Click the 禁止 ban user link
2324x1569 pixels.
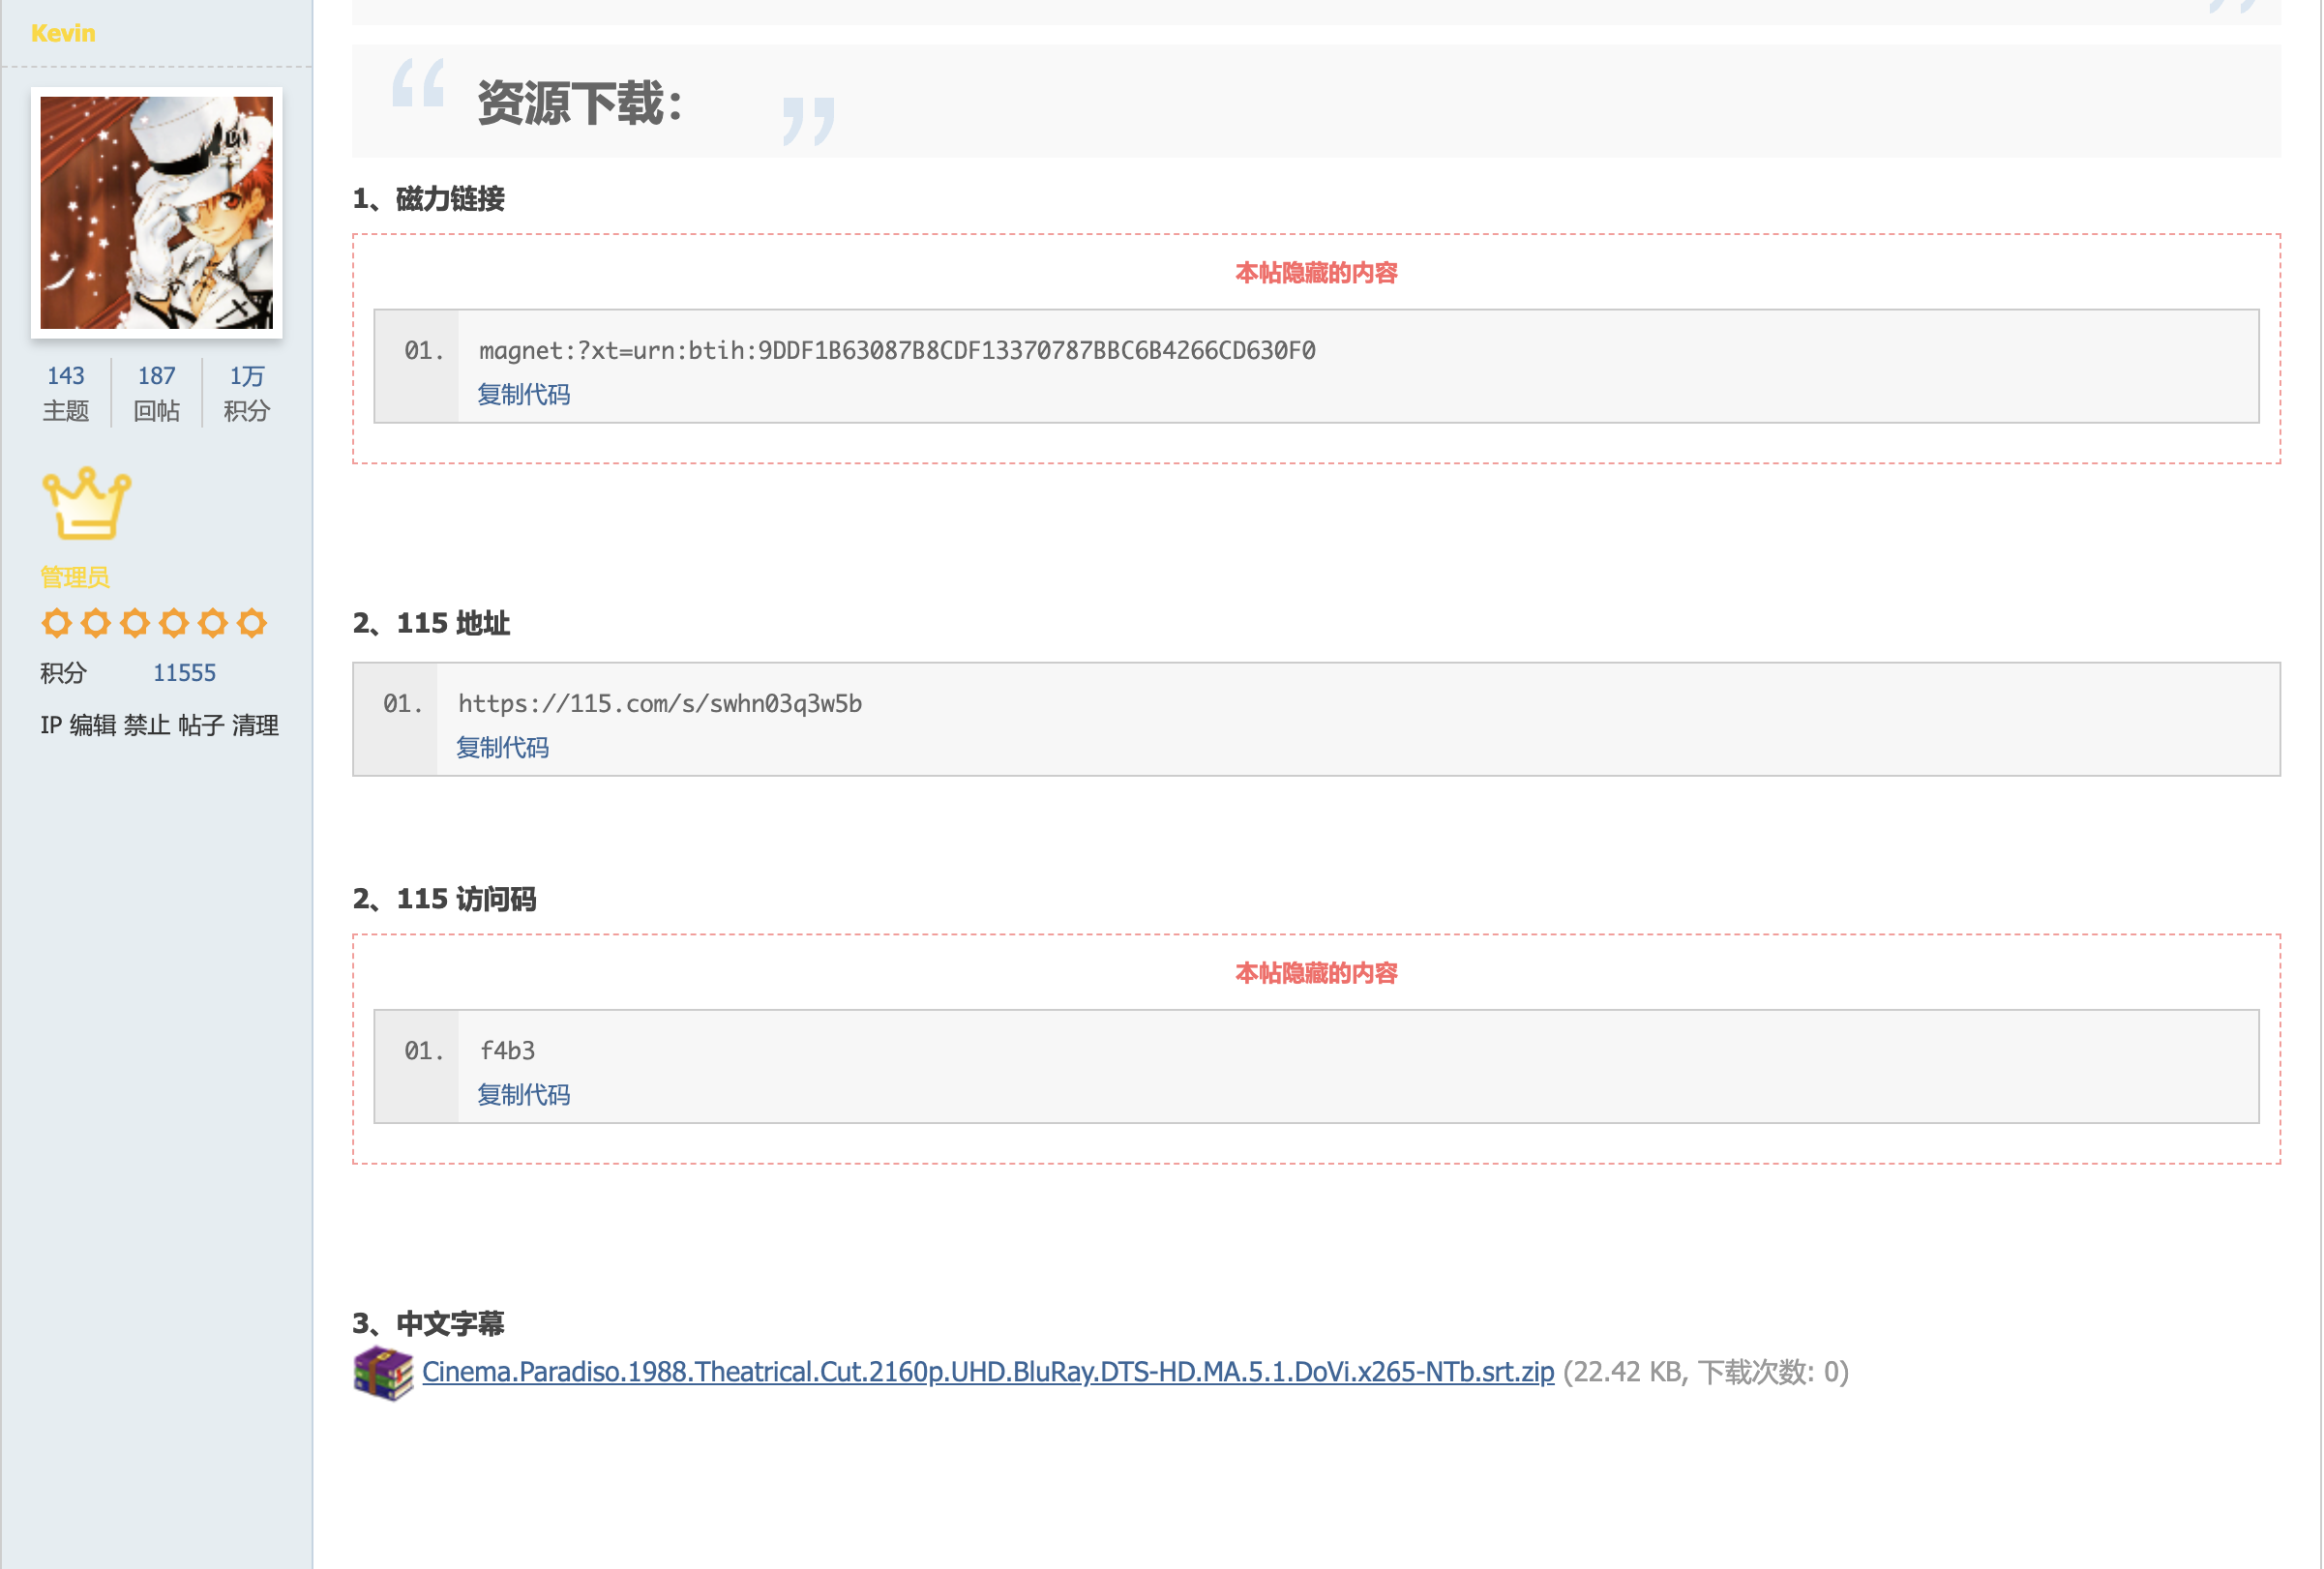click(x=147, y=725)
